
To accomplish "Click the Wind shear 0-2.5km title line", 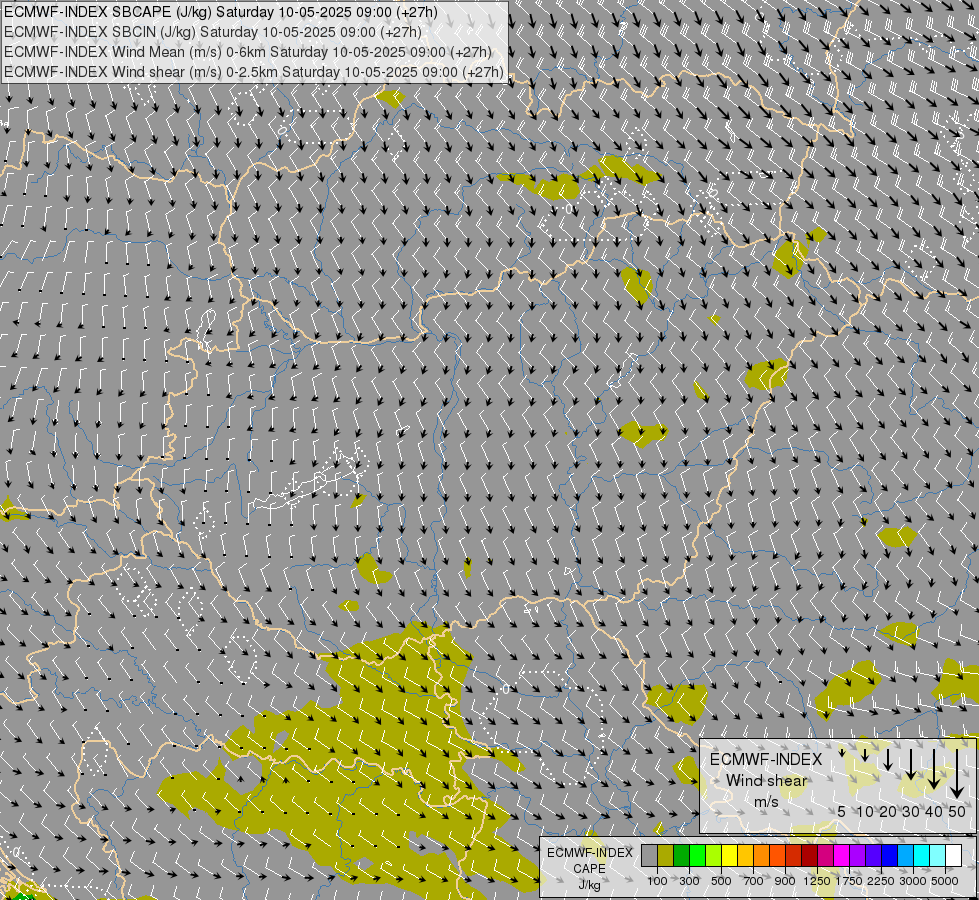I will (x=253, y=72).
